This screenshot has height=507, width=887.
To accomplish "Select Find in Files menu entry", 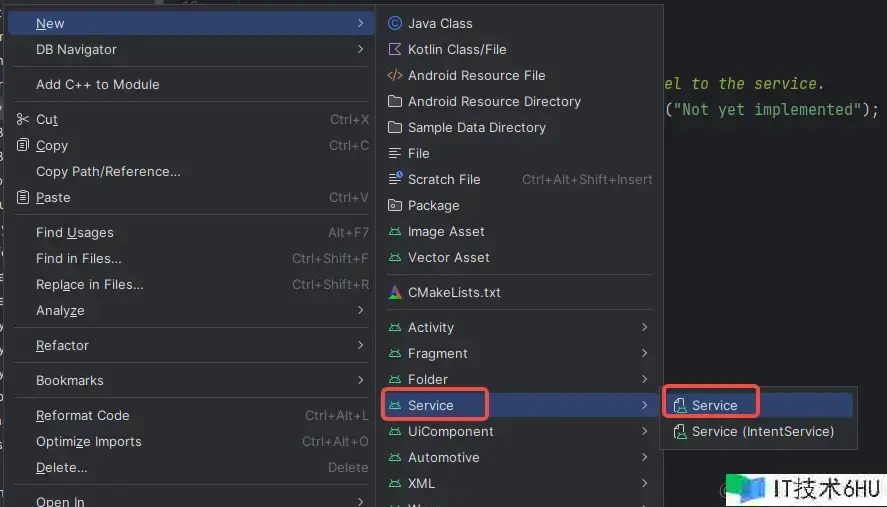I will pyautogui.click(x=78, y=258).
